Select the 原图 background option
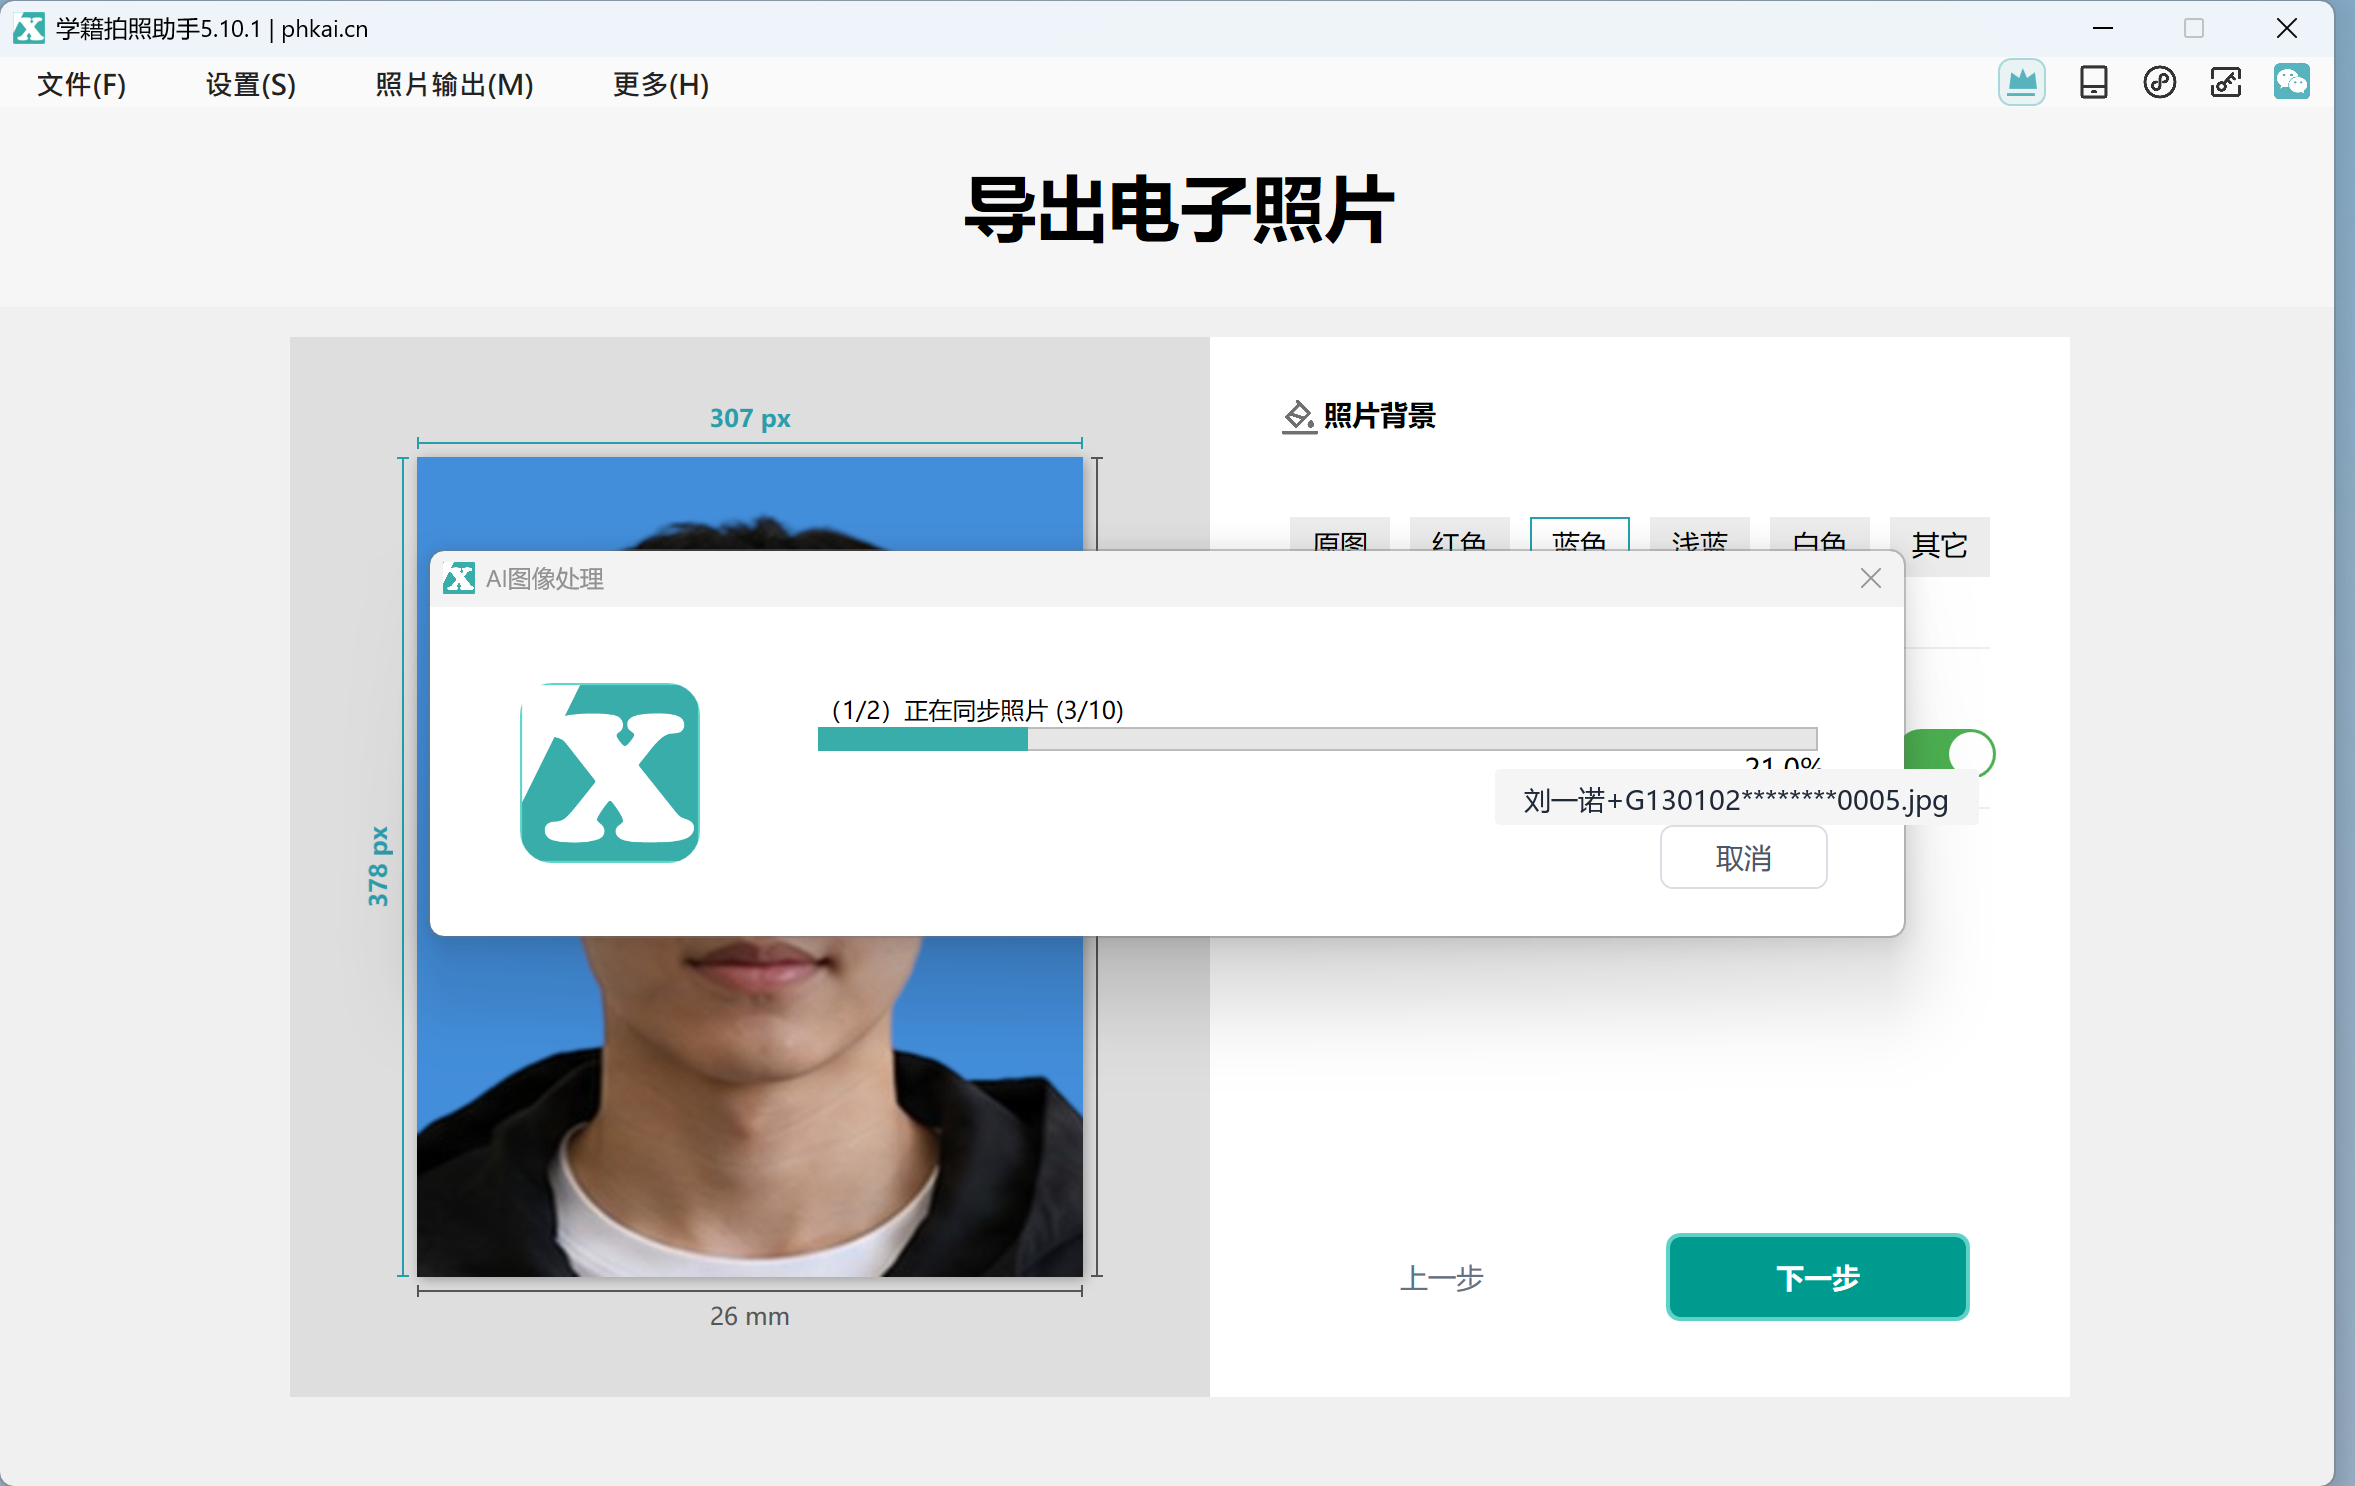Image resolution: width=2355 pixels, height=1486 pixels. coord(1339,535)
